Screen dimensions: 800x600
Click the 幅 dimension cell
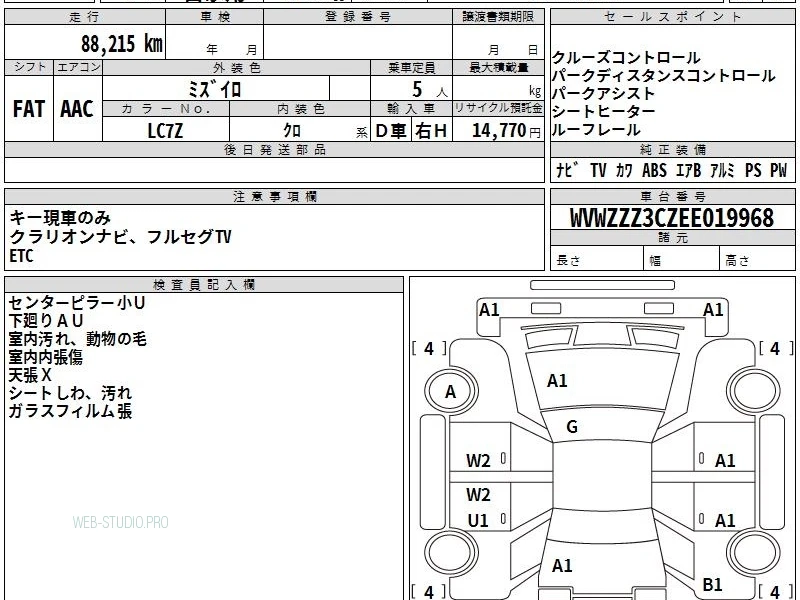682,258
